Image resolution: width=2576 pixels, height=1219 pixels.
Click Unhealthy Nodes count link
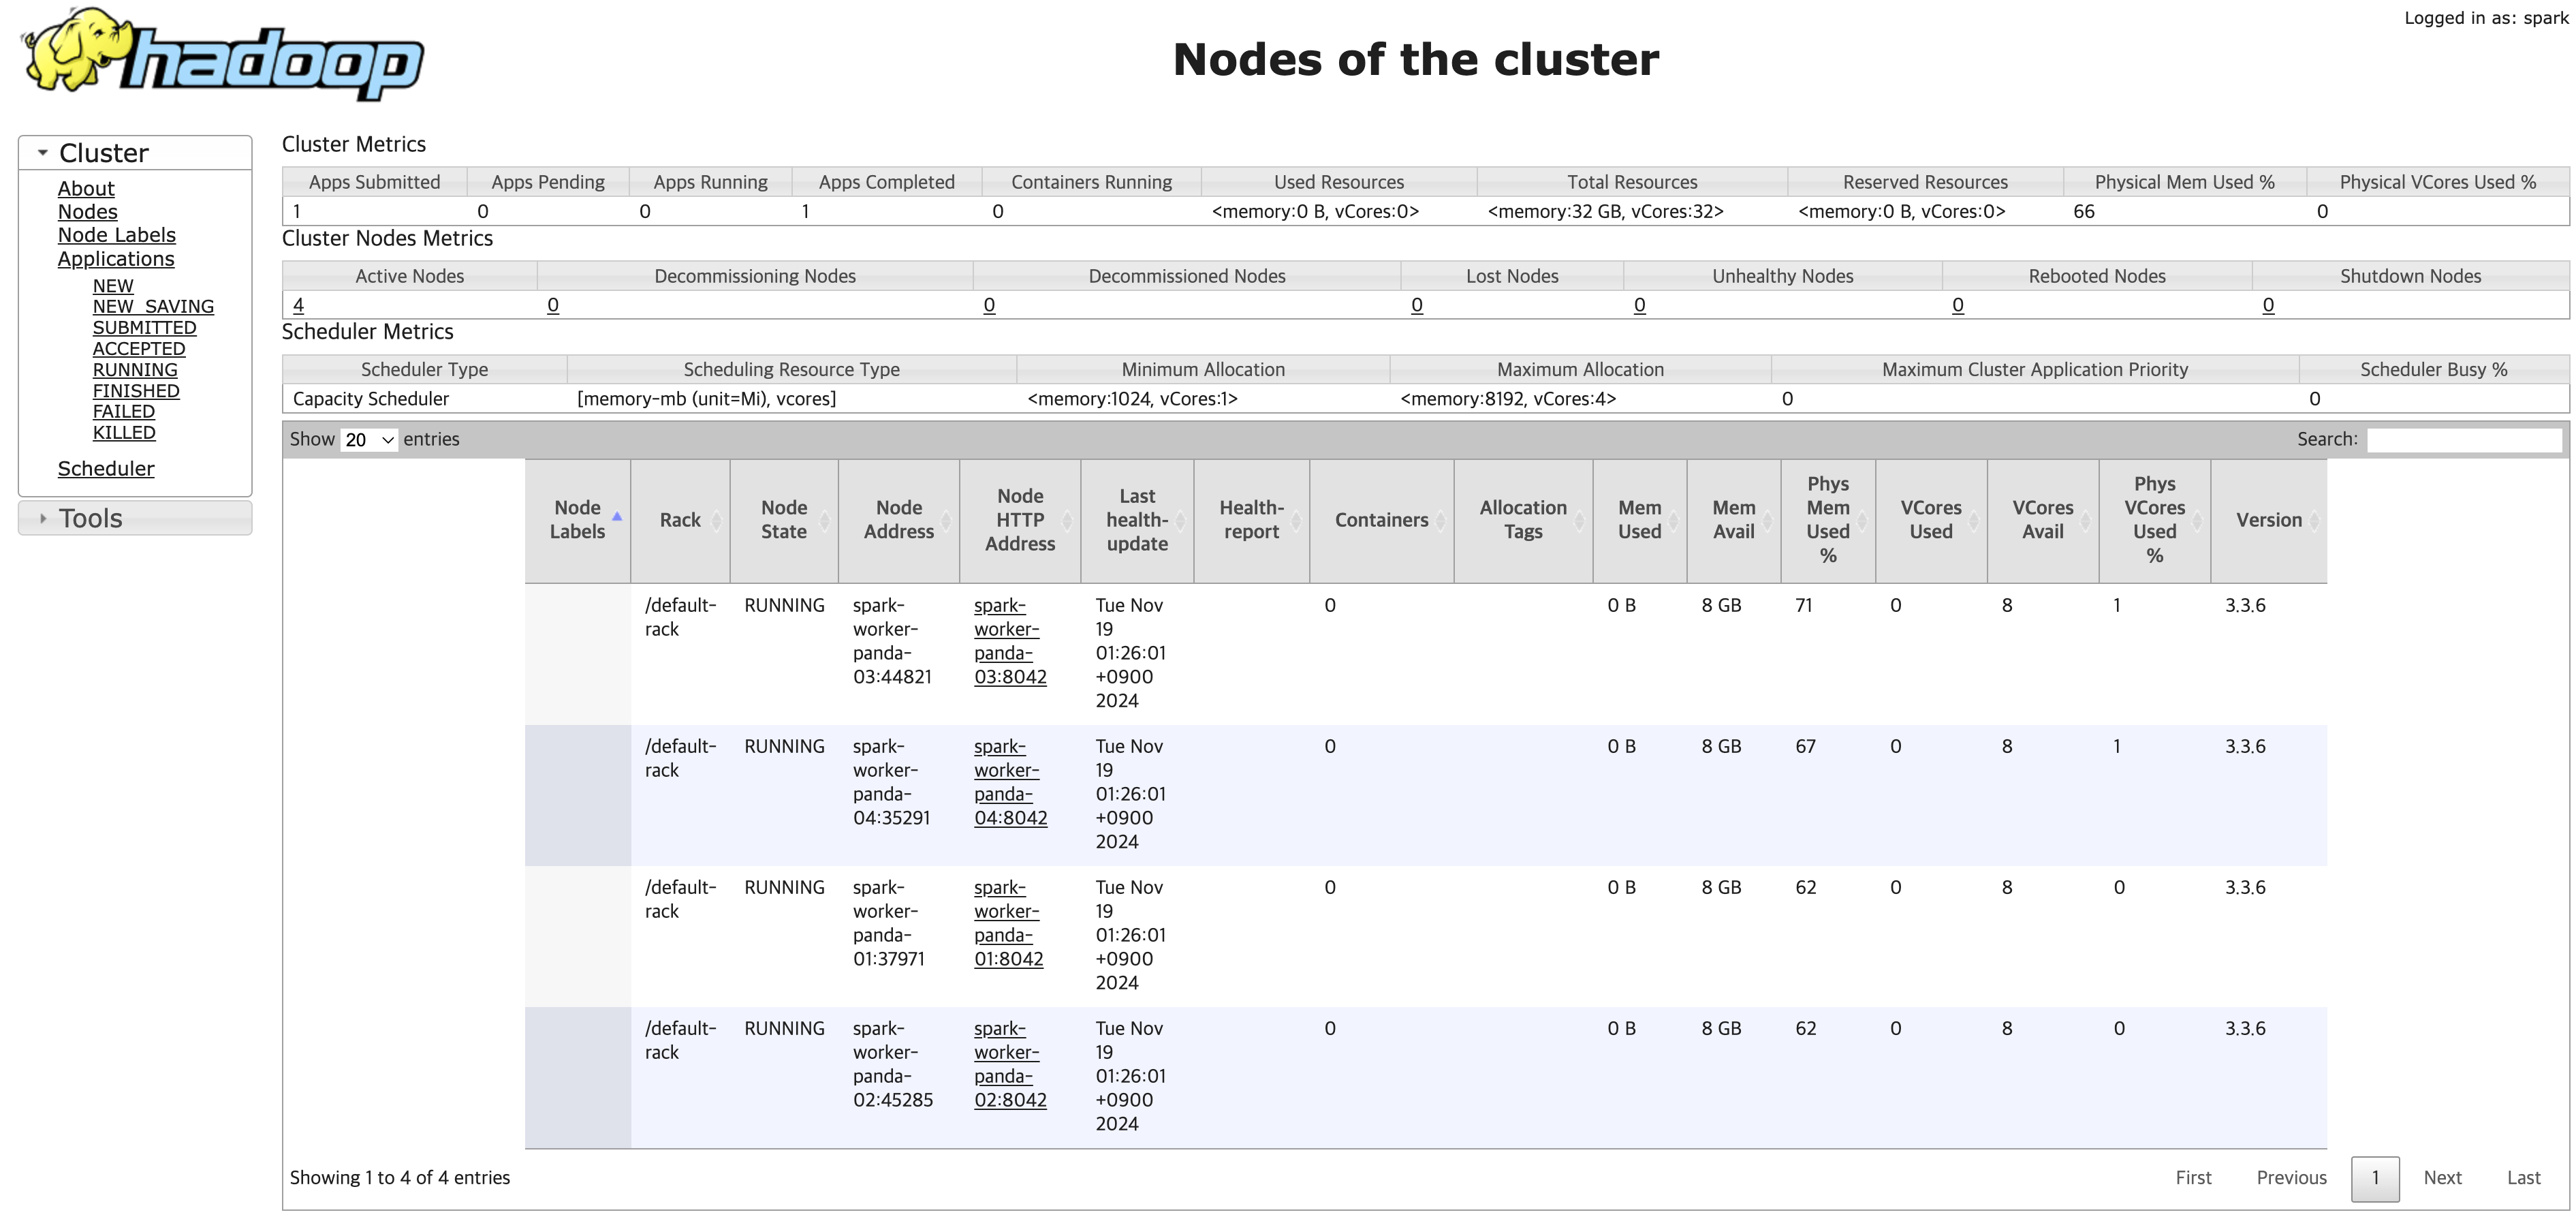pos(1640,305)
